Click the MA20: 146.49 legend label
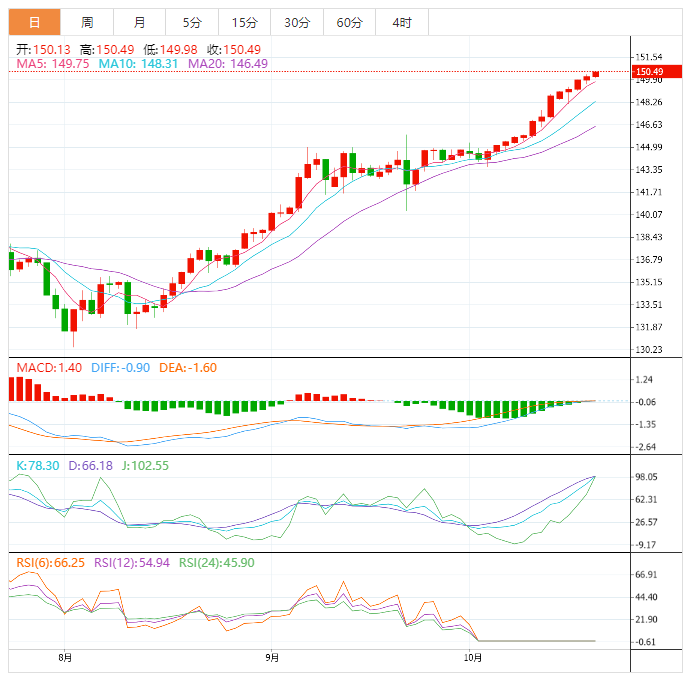 point(228,64)
